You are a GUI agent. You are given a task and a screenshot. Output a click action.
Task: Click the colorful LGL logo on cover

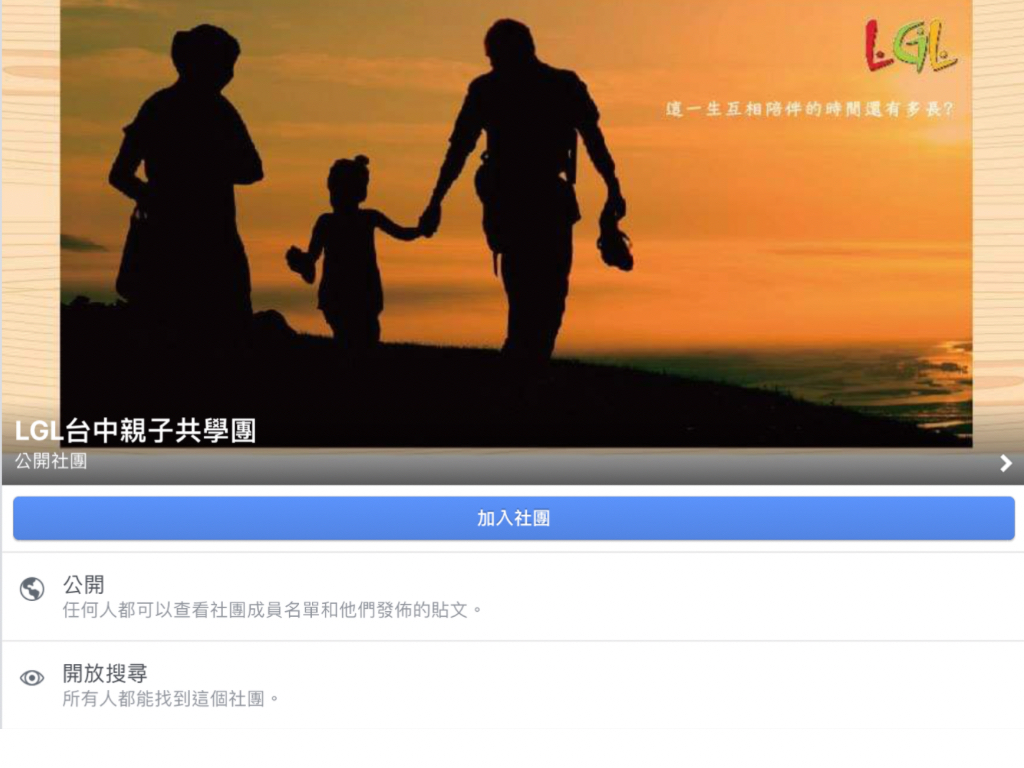pos(911,46)
